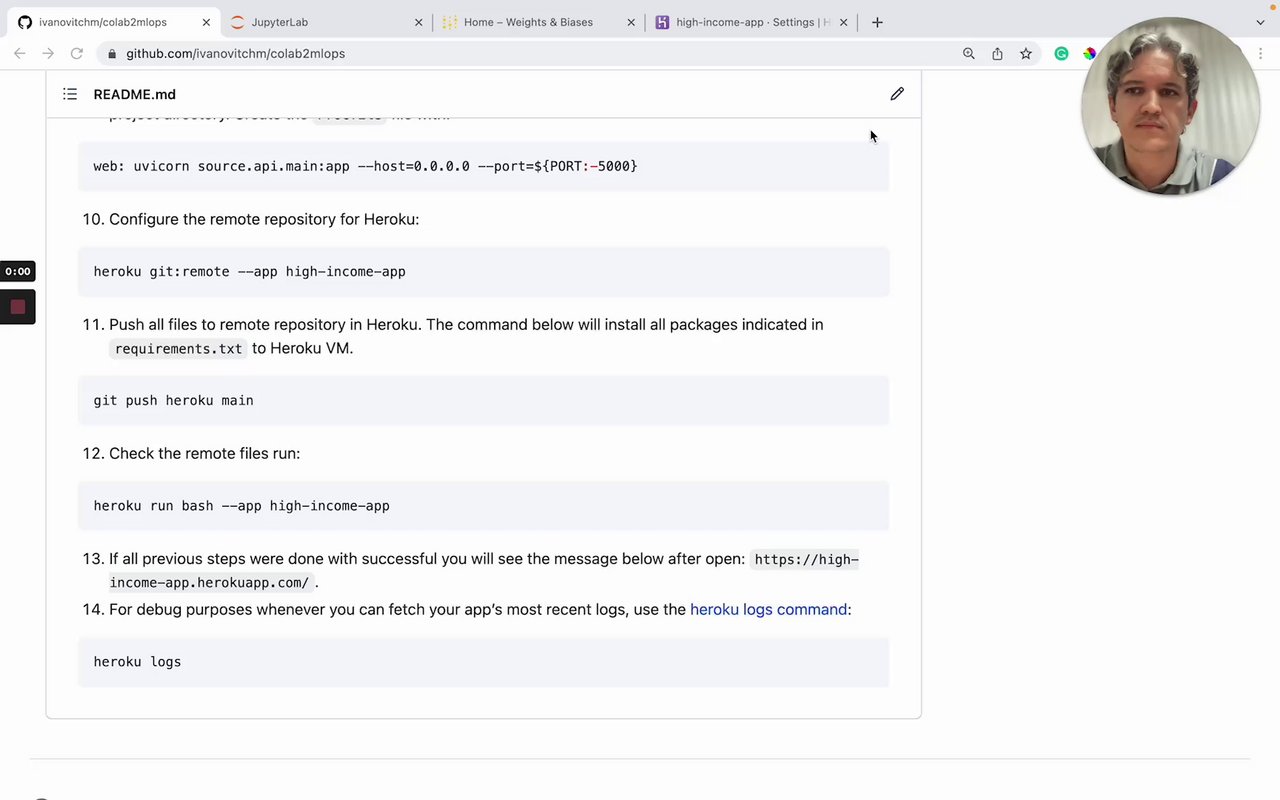Reload the current page

[76, 54]
